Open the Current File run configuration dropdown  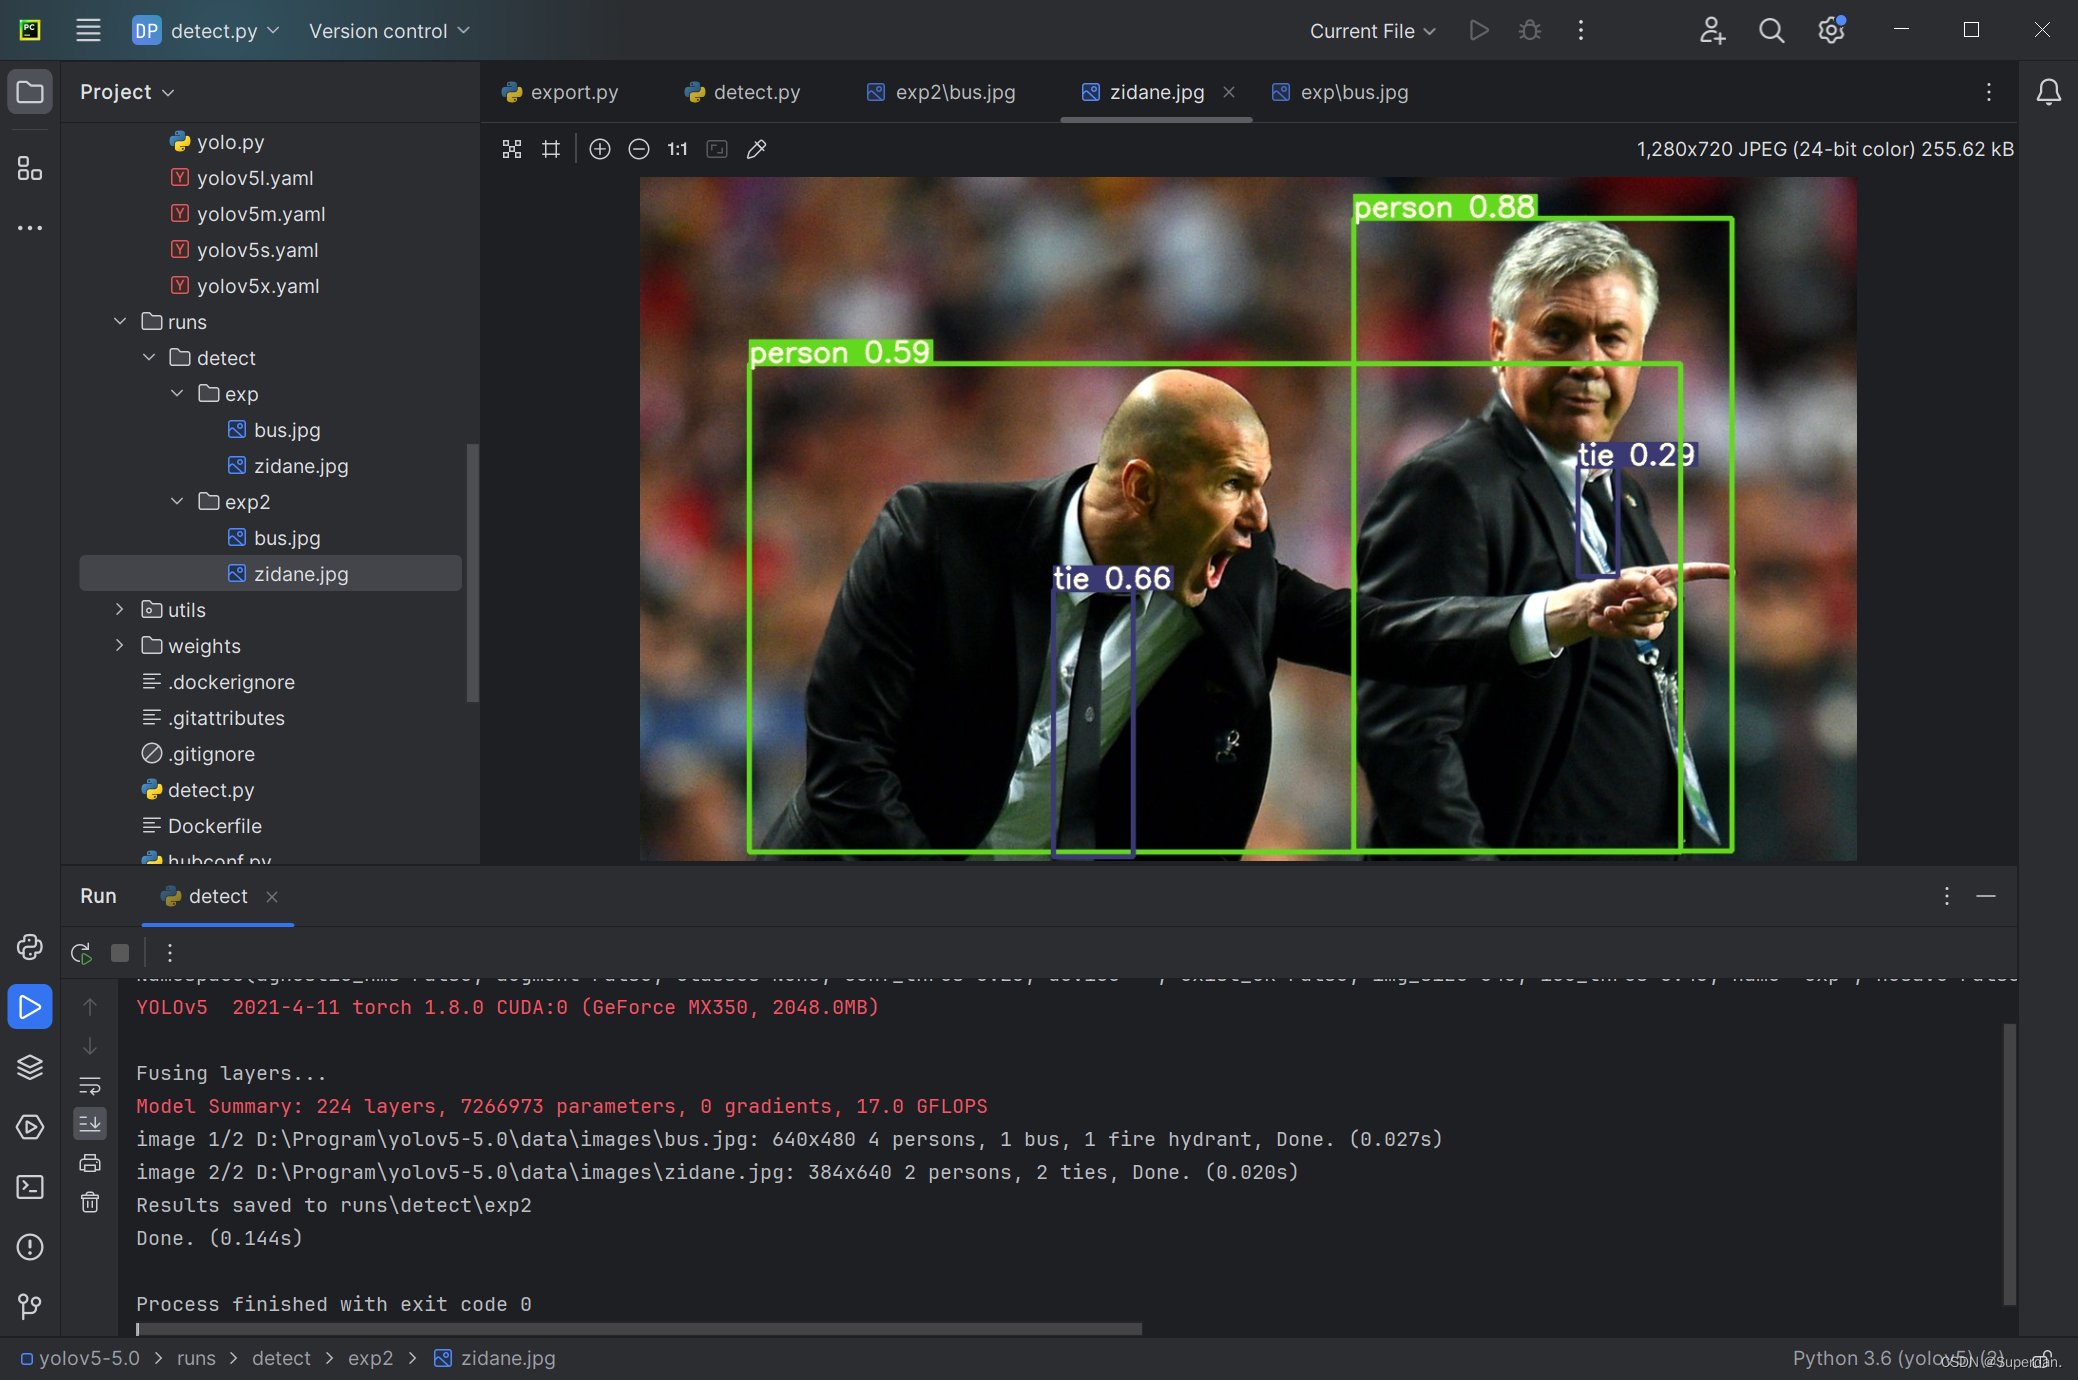[1372, 31]
